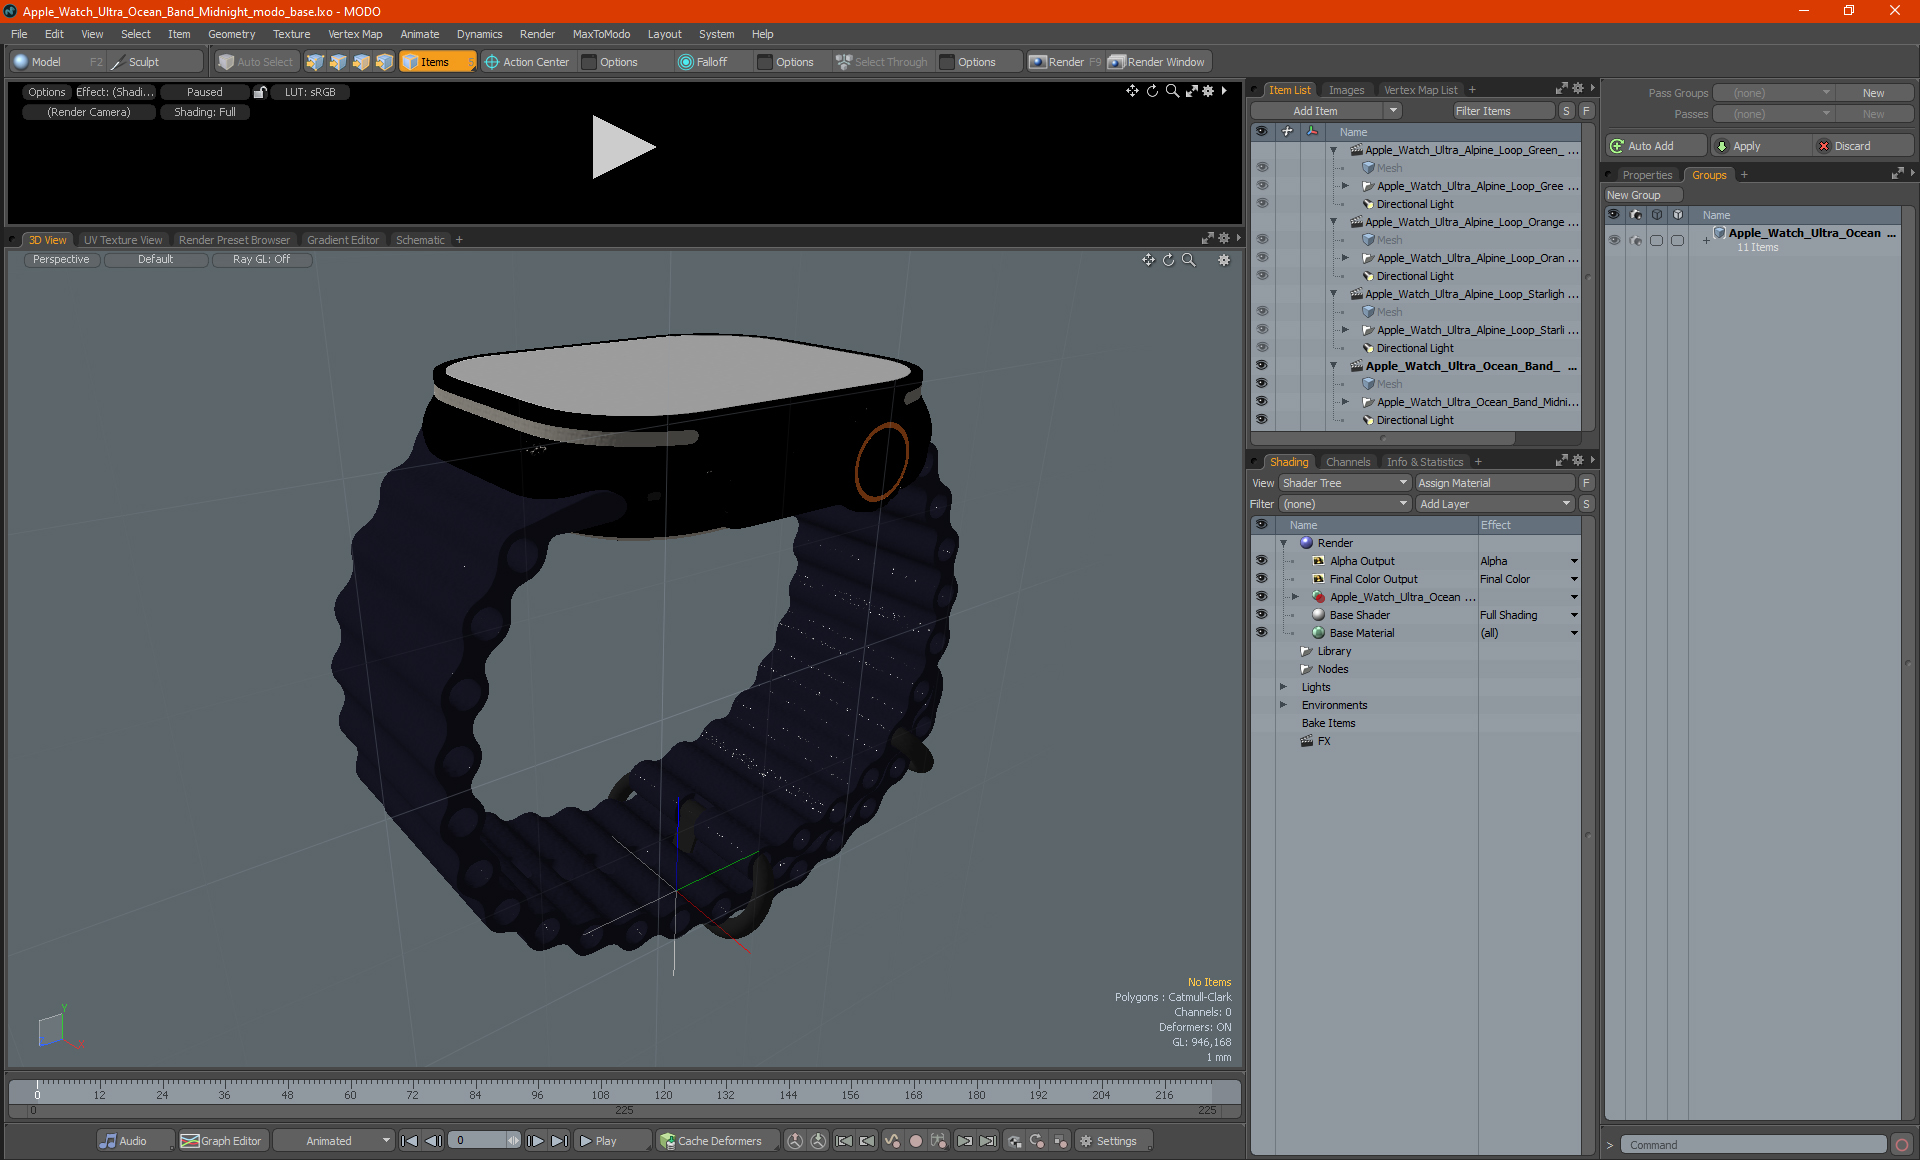Image resolution: width=1920 pixels, height=1160 pixels.
Task: Collapse Apple_Watch_Ultra_Alpine_Loop_Orange scene item
Action: [x=1333, y=222]
